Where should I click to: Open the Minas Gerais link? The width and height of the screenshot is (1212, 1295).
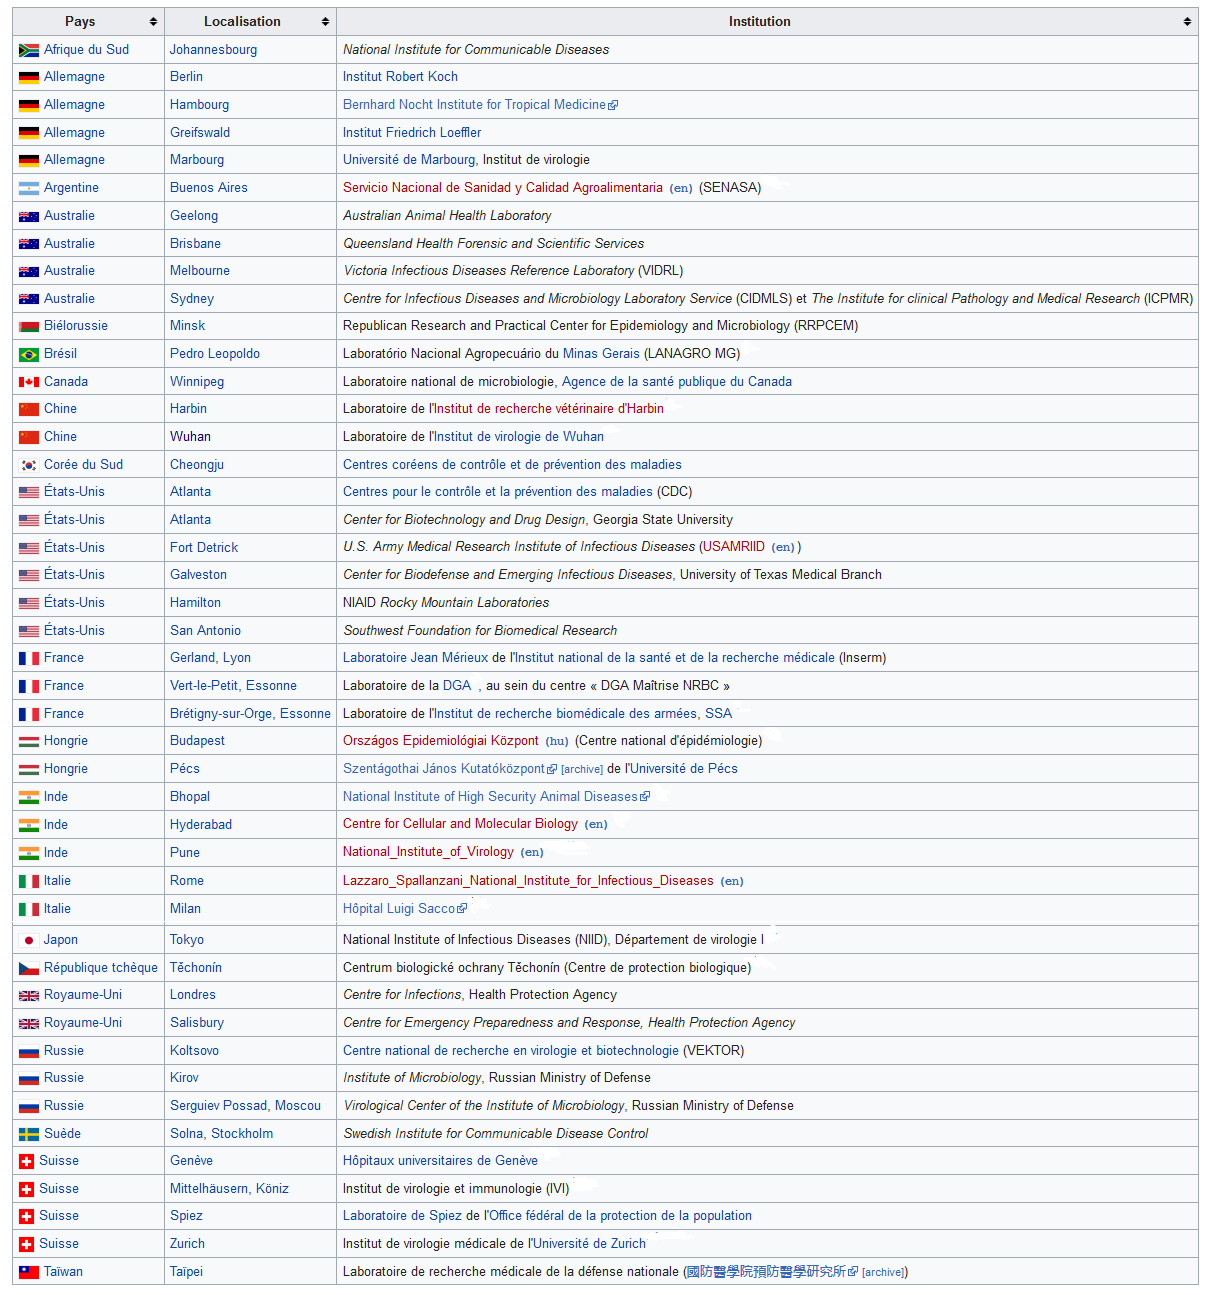[x=601, y=354]
